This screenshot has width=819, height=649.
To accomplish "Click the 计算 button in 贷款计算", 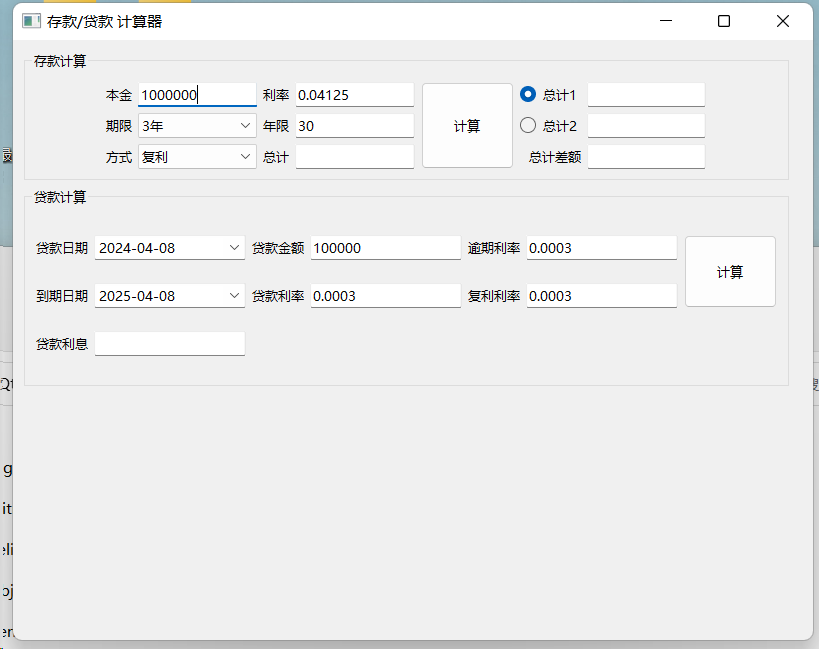I will [730, 272].
